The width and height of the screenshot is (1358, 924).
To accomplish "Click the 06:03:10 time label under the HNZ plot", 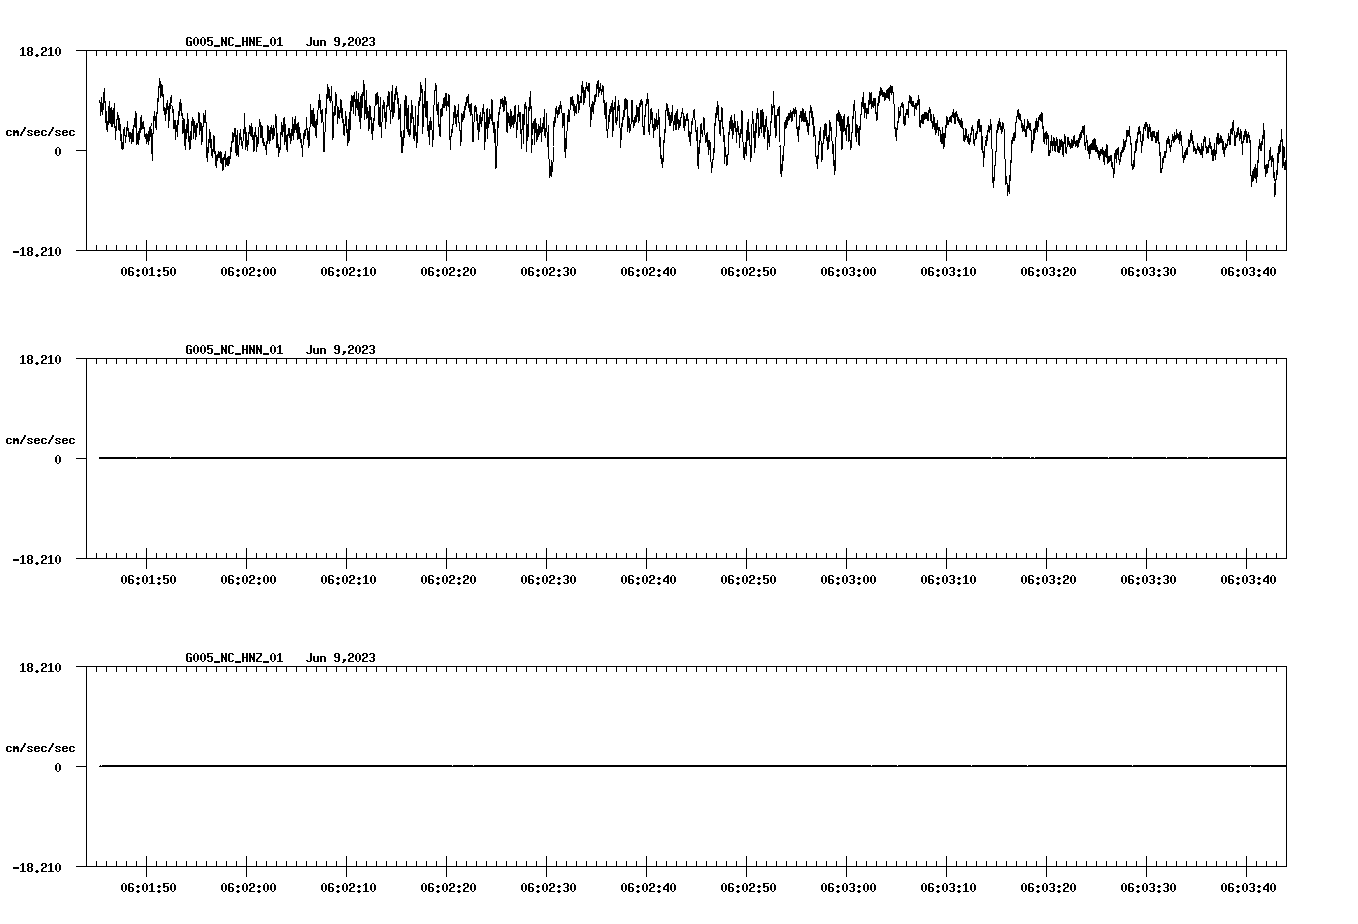I will (x=948, y=888).
